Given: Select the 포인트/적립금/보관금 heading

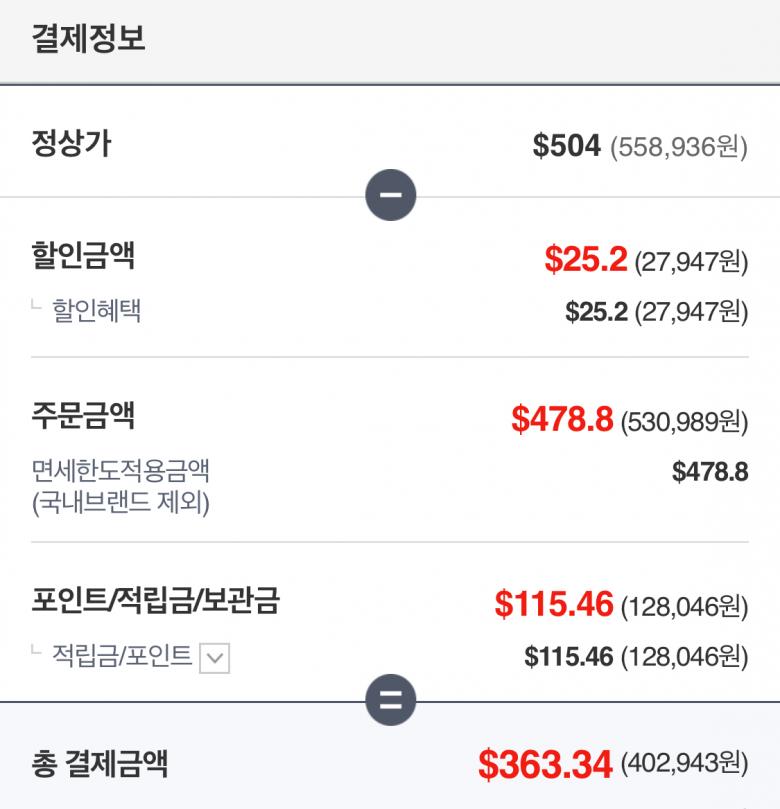Looking at the screenshot, I should (155, 600).
